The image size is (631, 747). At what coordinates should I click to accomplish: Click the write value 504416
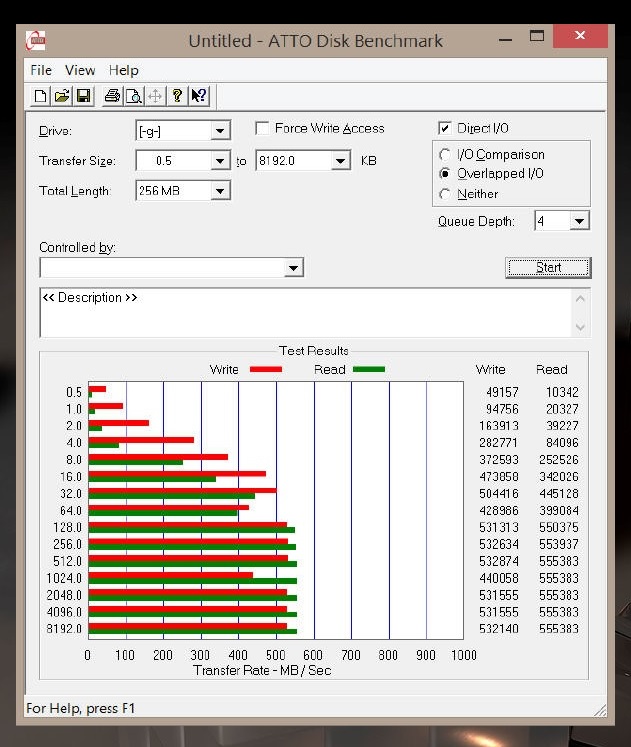(499, 494)
